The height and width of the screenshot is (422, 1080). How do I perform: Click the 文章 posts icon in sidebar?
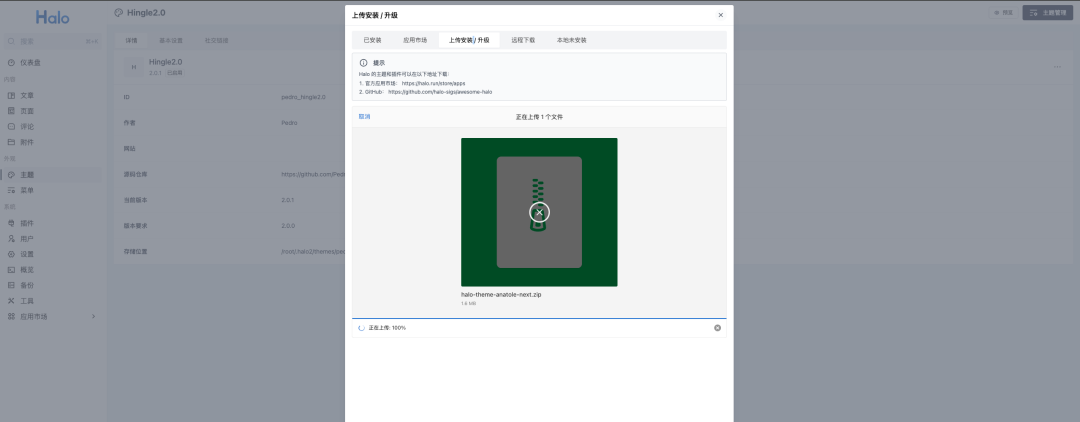[11, 96]
